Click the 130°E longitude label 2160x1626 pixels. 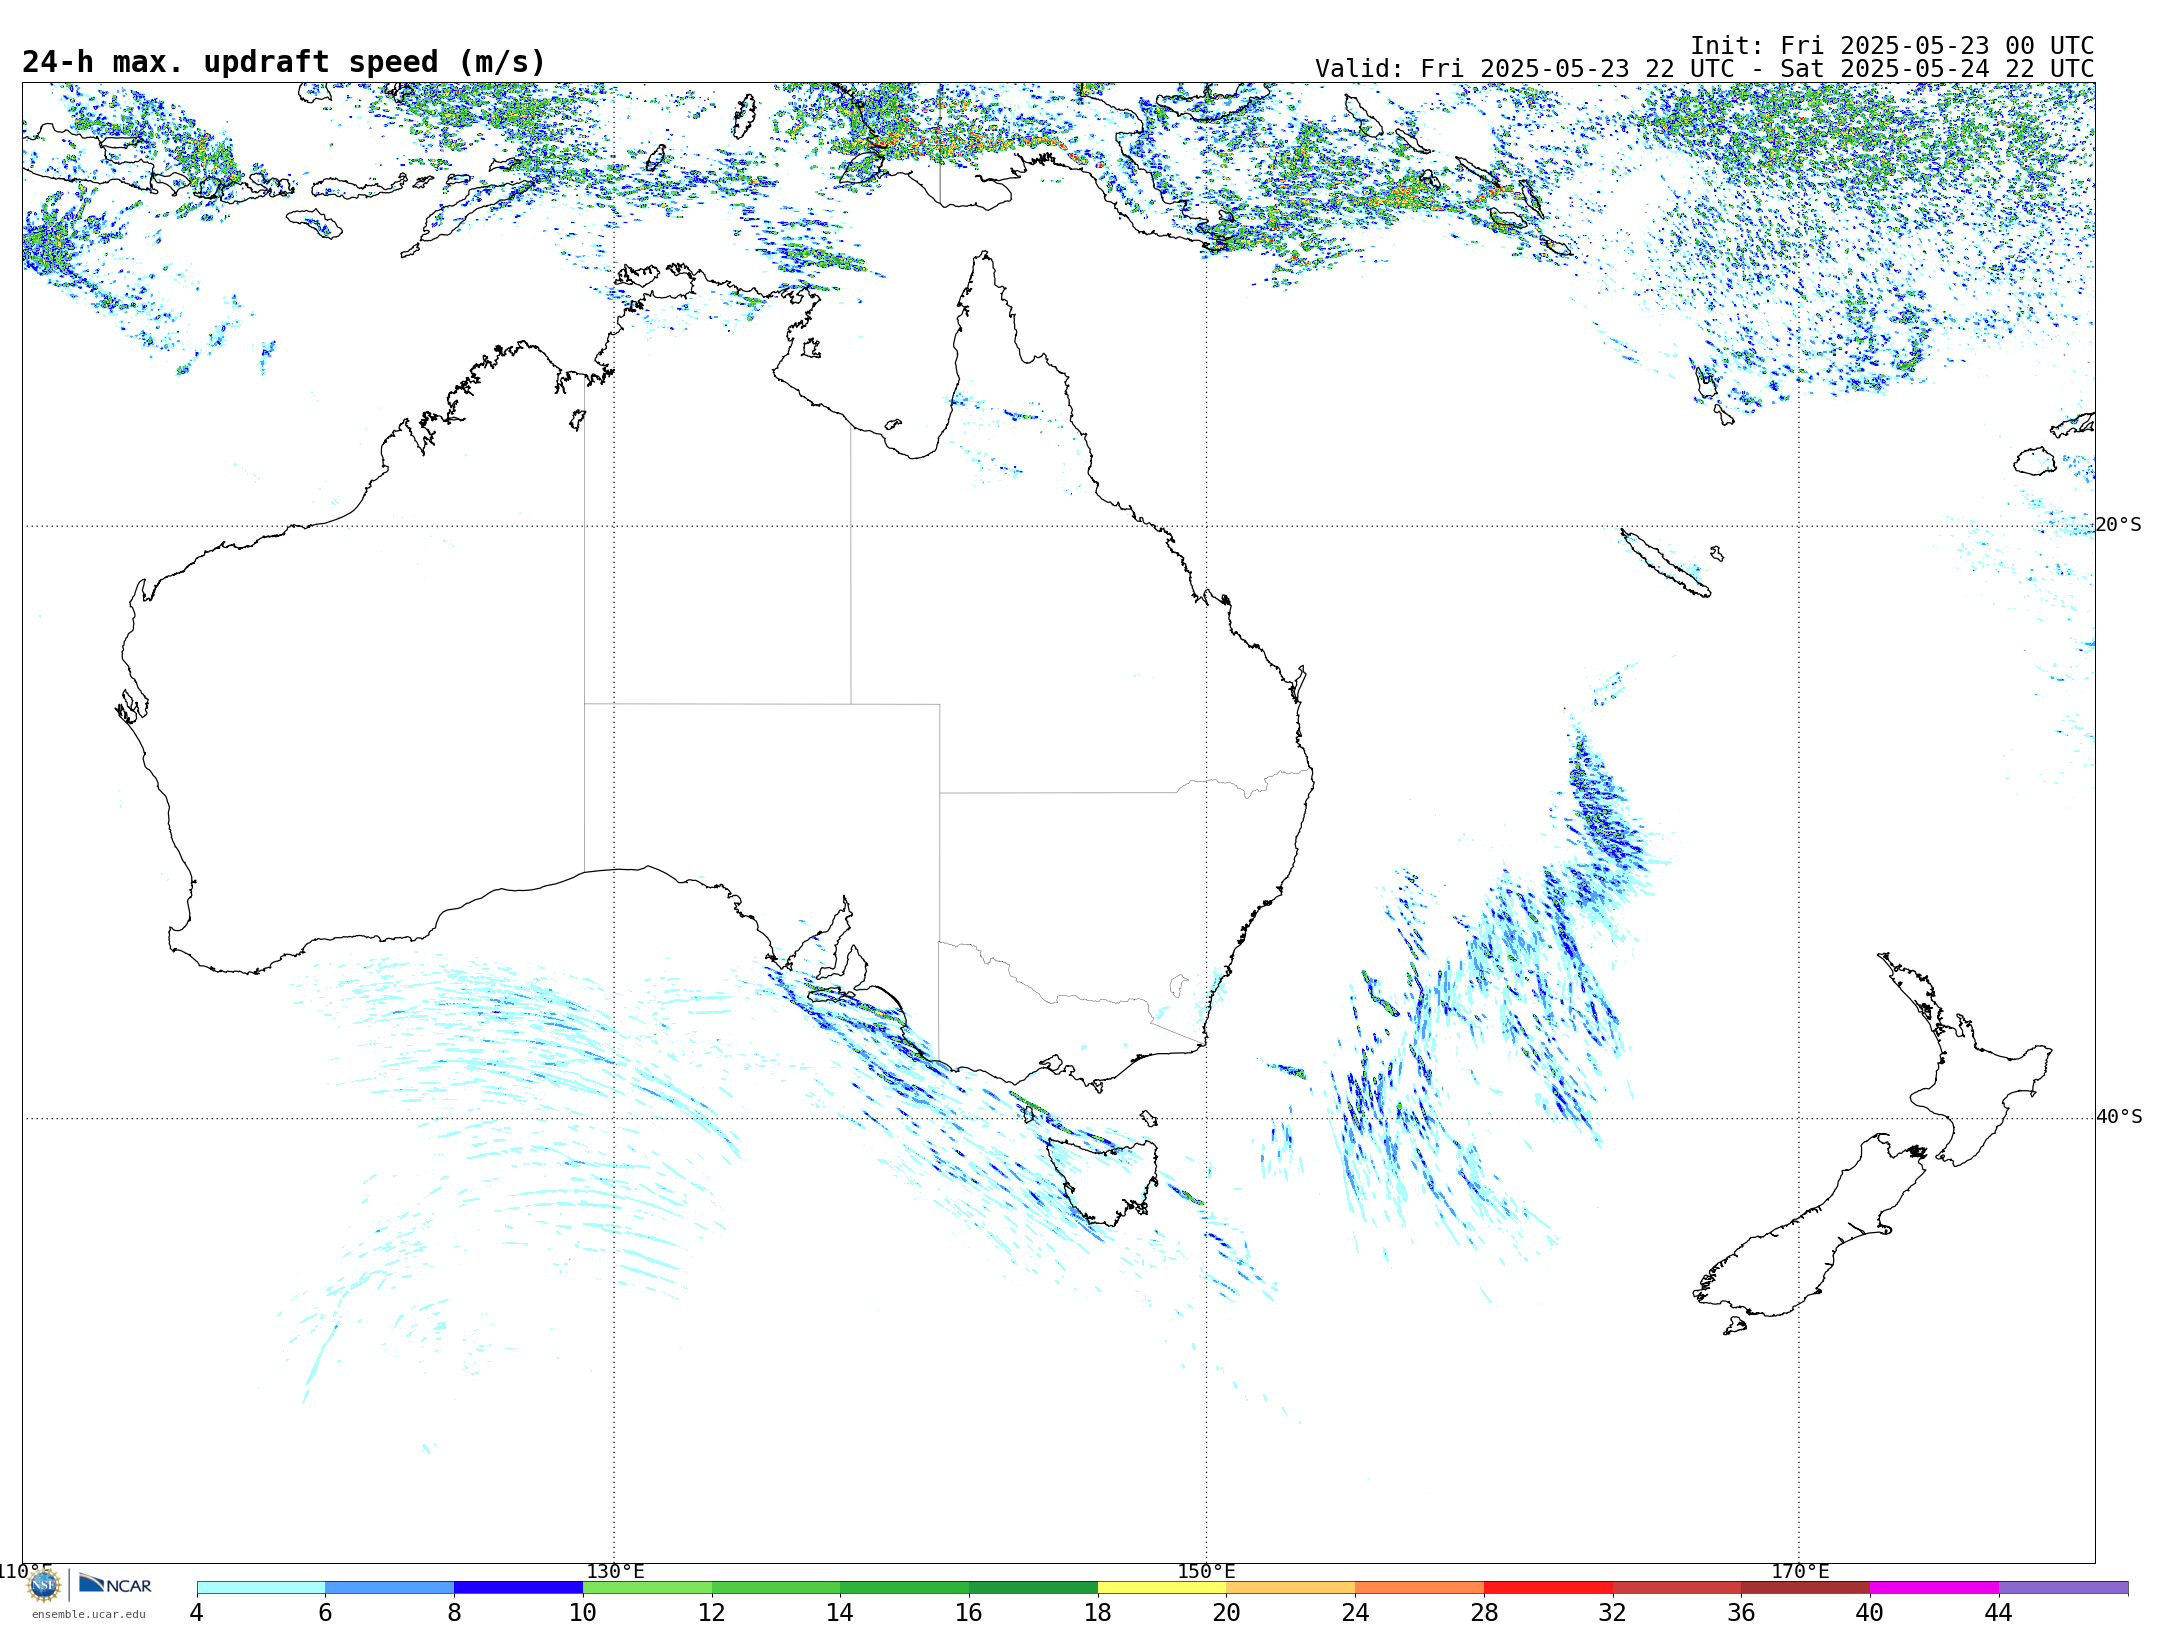tap(615, 1572)
